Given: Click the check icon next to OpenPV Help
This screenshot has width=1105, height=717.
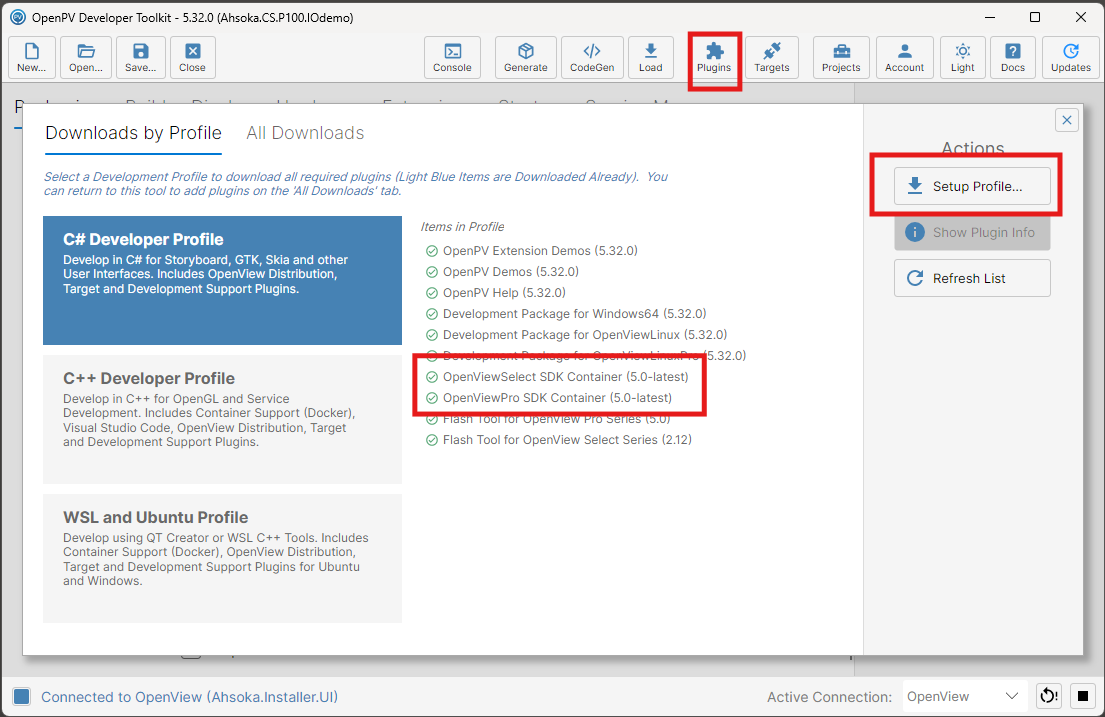Looking at the screenshot, I should tap(432, 293).
